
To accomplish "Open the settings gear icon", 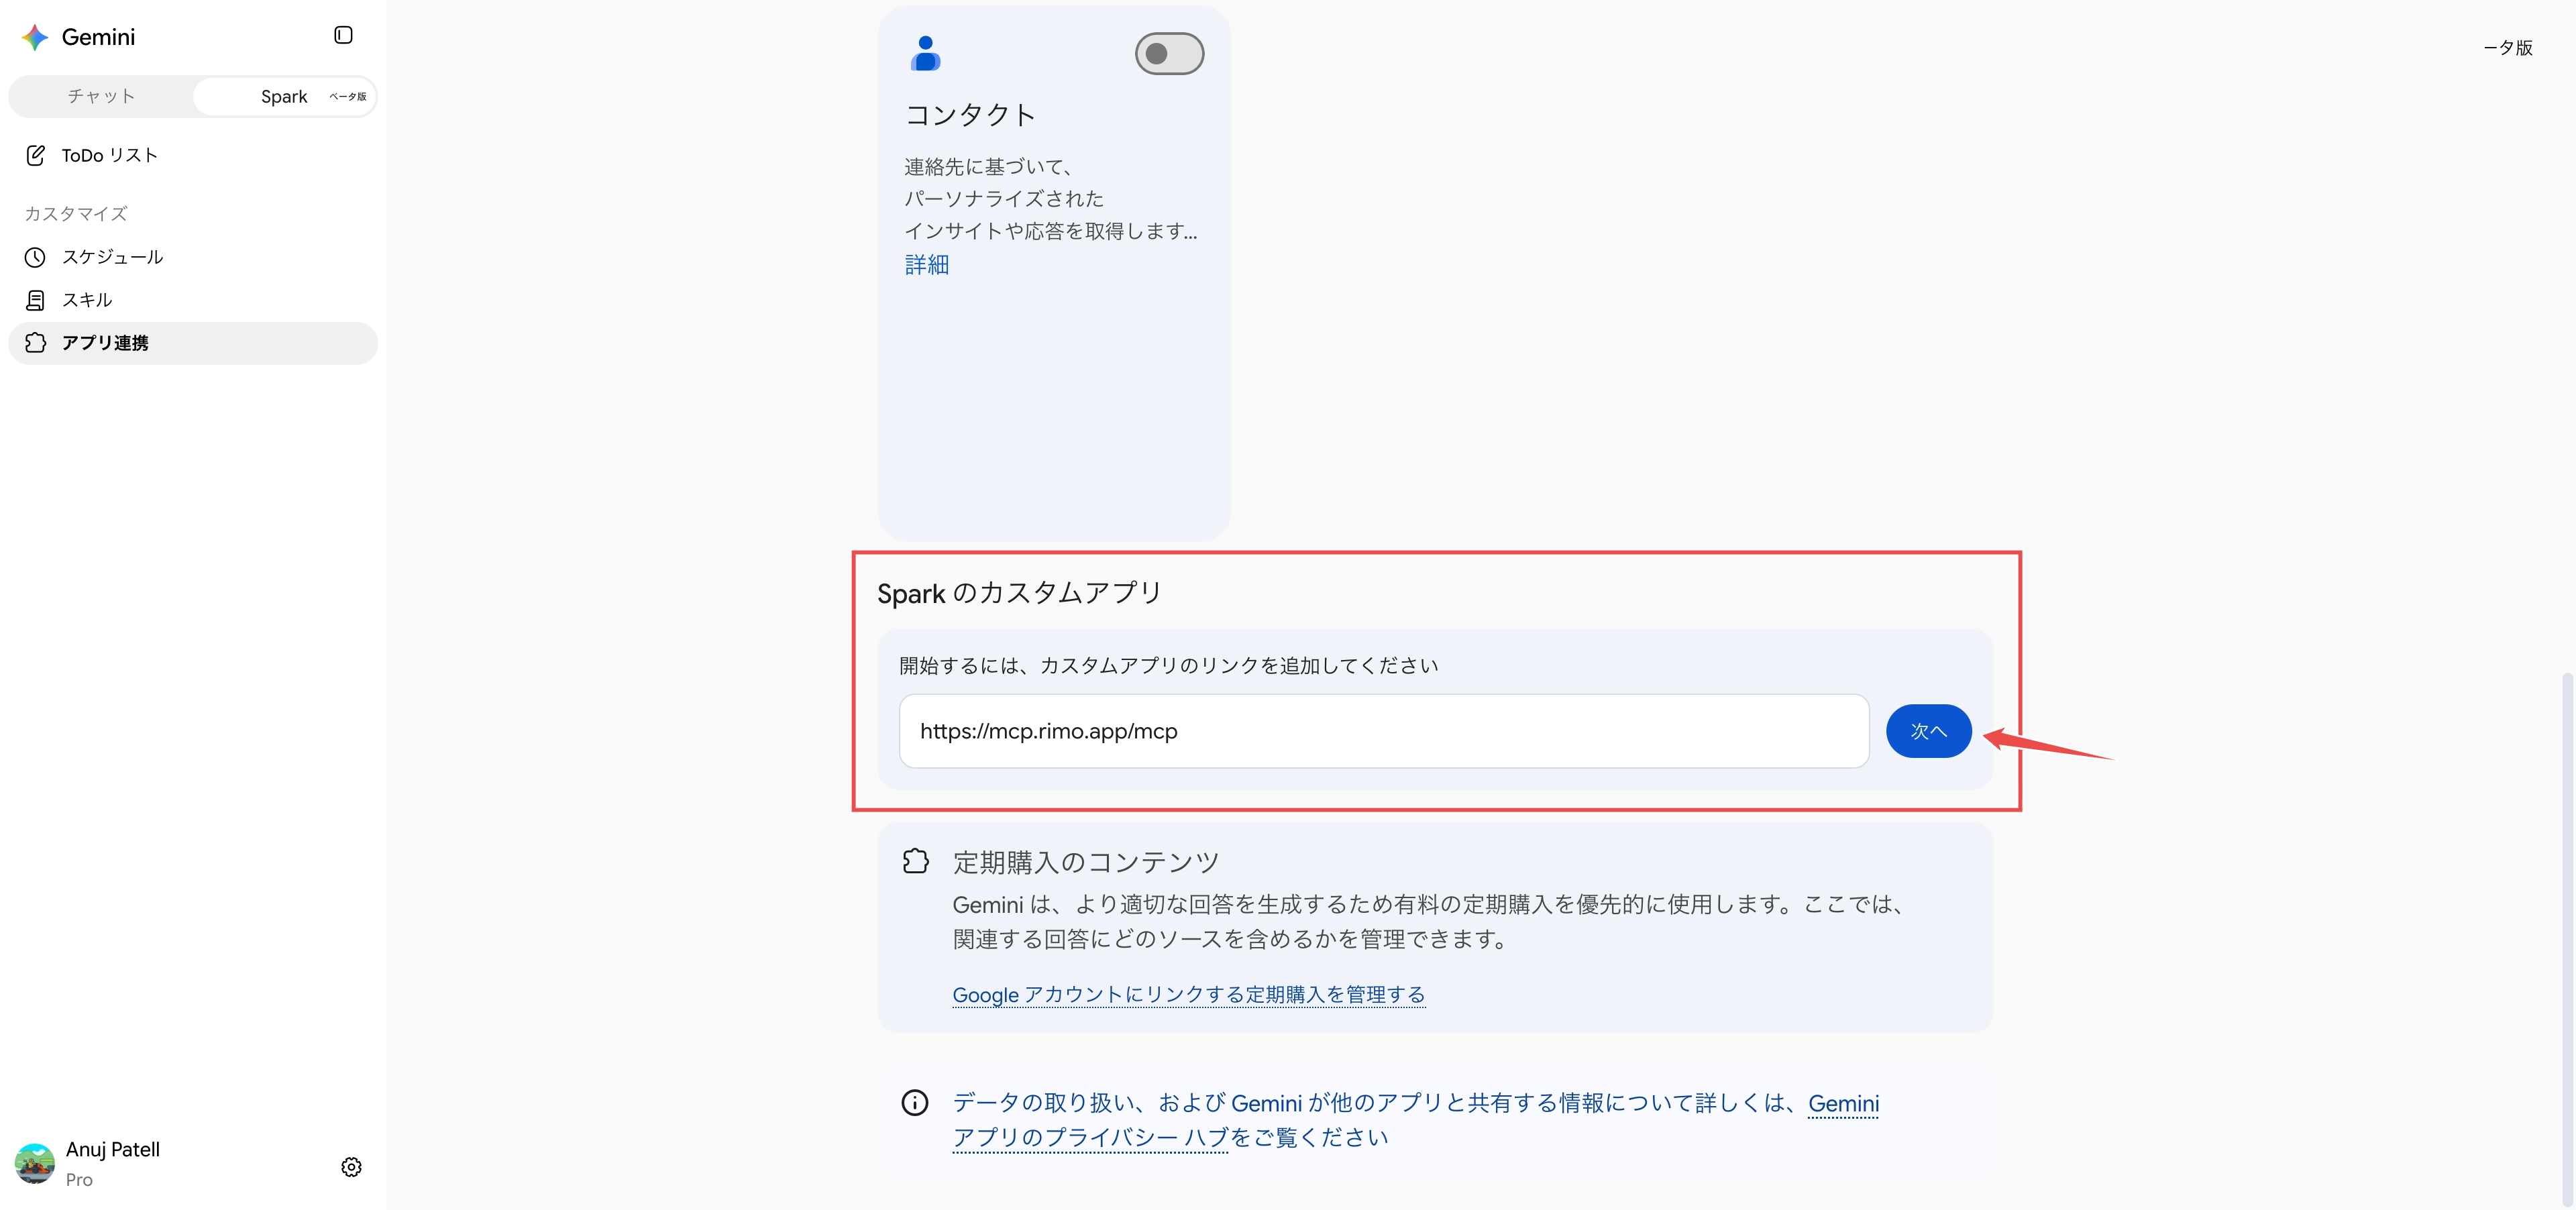I will pyautogui.click(x=351, y=1167).
